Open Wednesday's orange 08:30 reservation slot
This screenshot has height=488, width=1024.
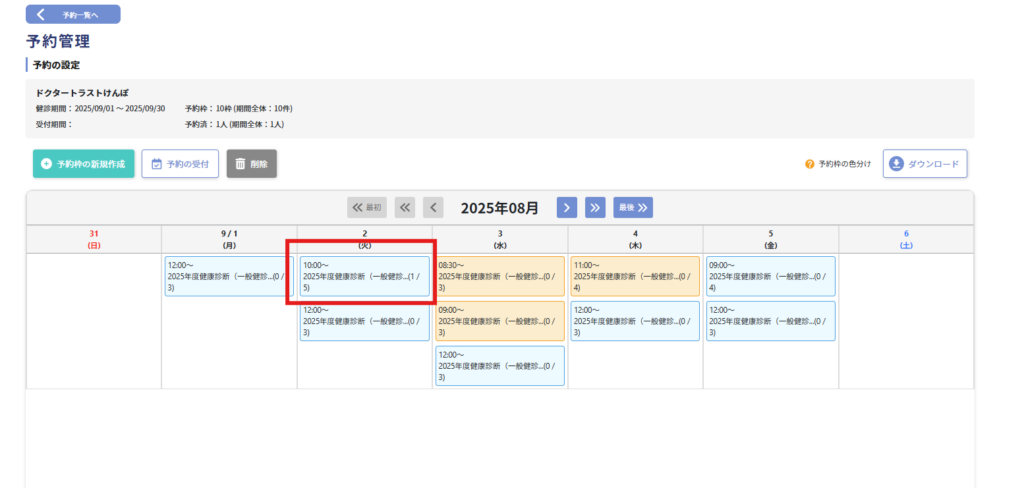click(500, 276)
